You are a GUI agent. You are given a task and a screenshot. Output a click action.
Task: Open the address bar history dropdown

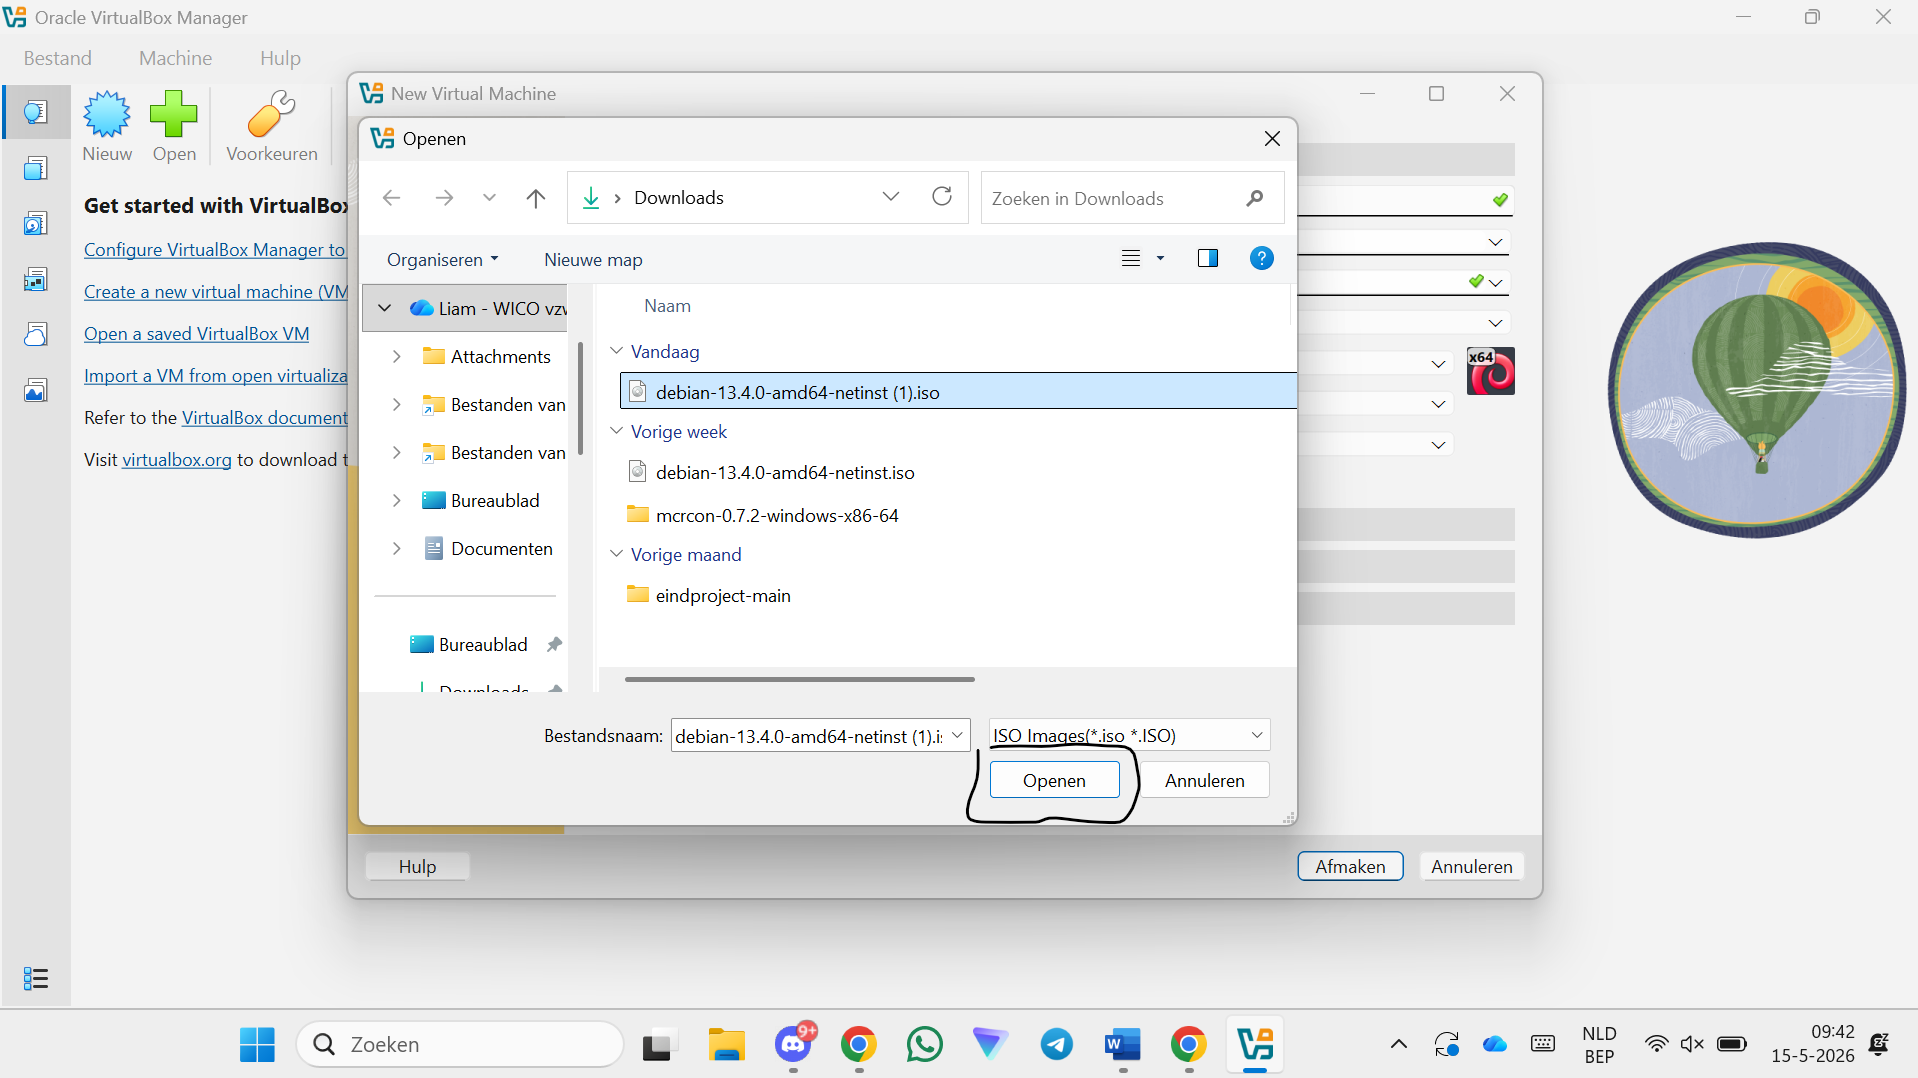pyautogui.click(x=891, y=197)
